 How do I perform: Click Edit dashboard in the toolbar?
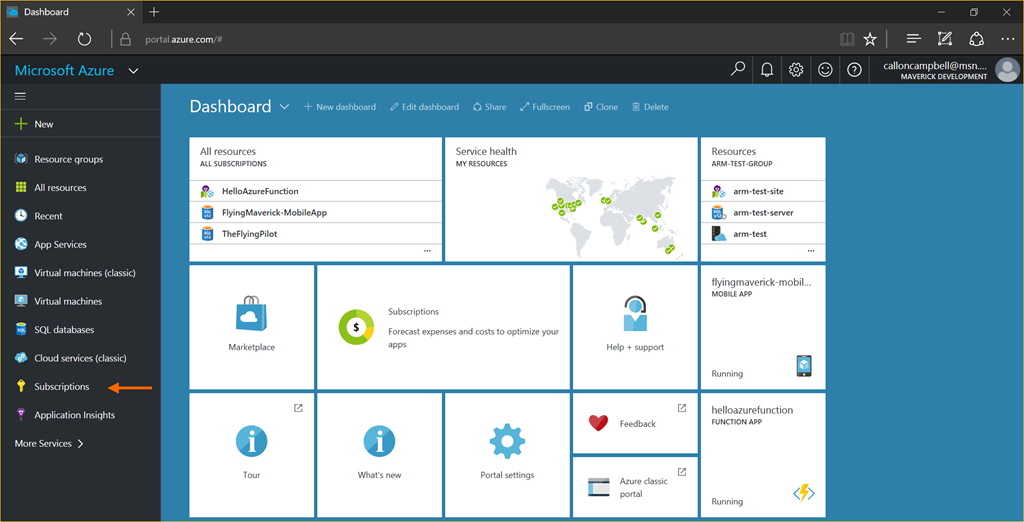[x=424, y=107]
